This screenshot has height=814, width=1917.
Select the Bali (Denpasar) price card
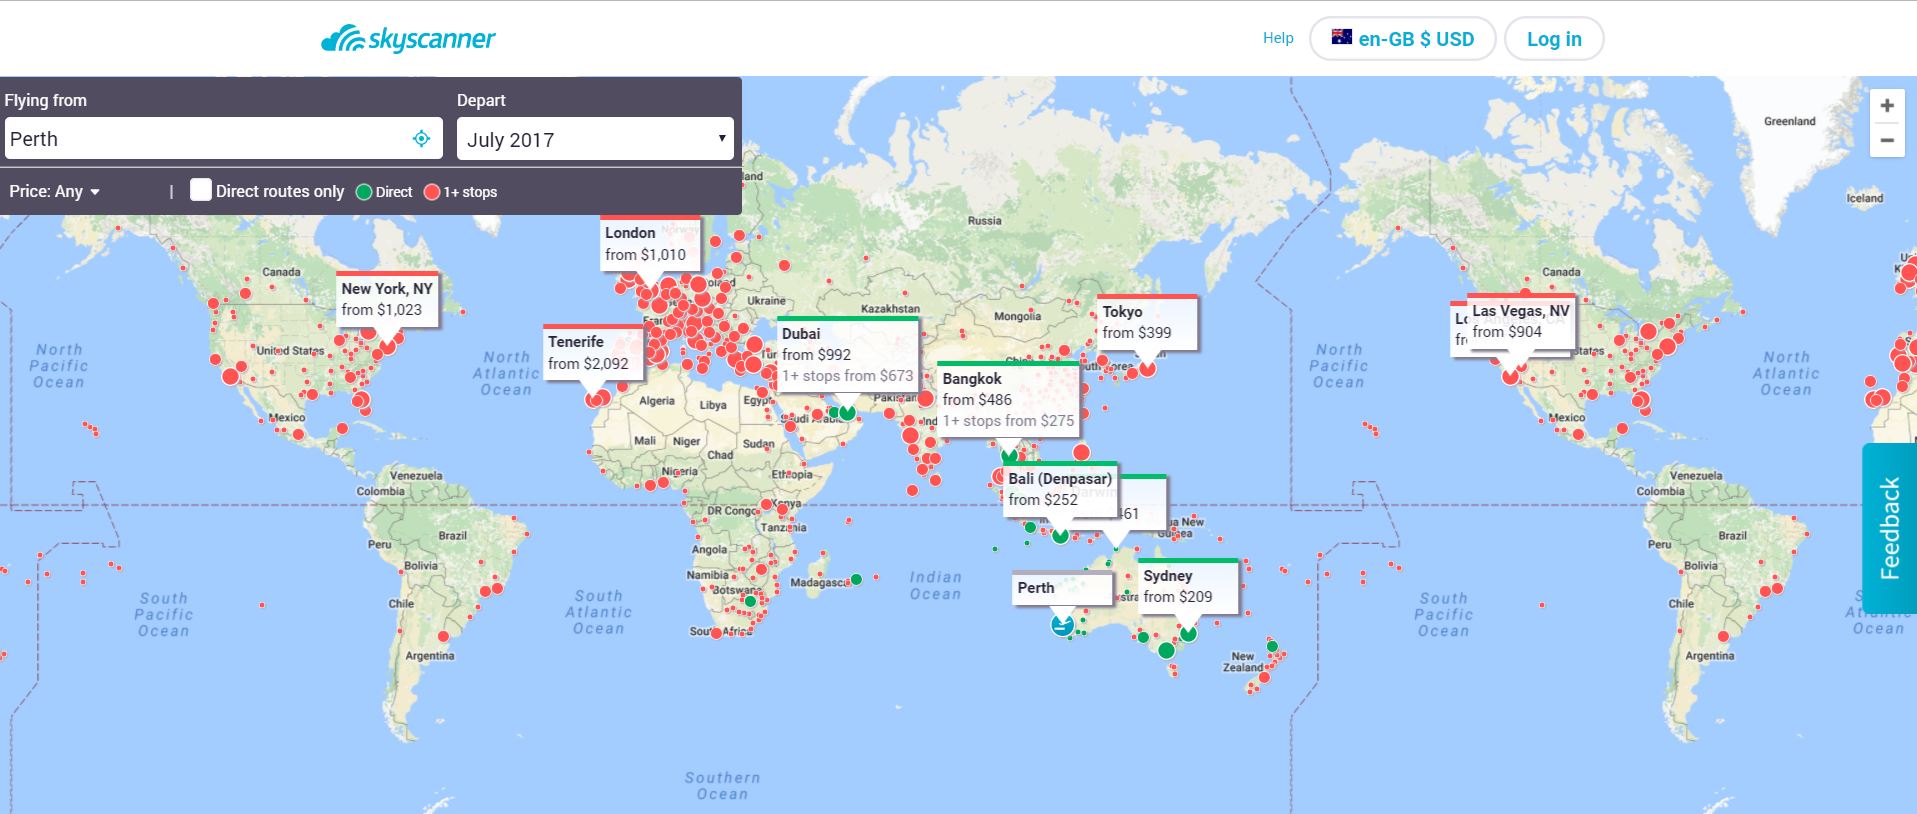point(1060,489)
